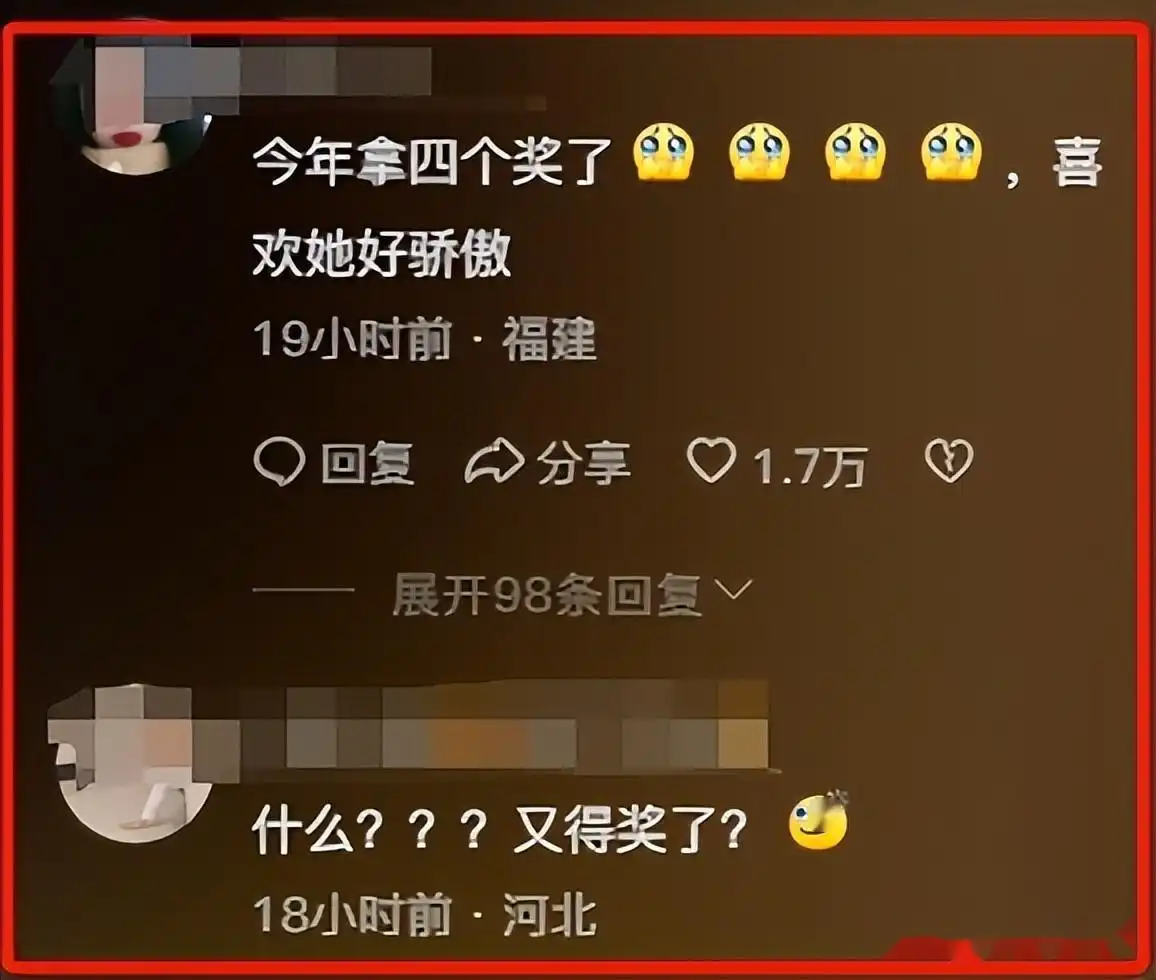Like the comment with the heart icon
The height and width of the screenshot is (980, 1156).
click(711, 460)
